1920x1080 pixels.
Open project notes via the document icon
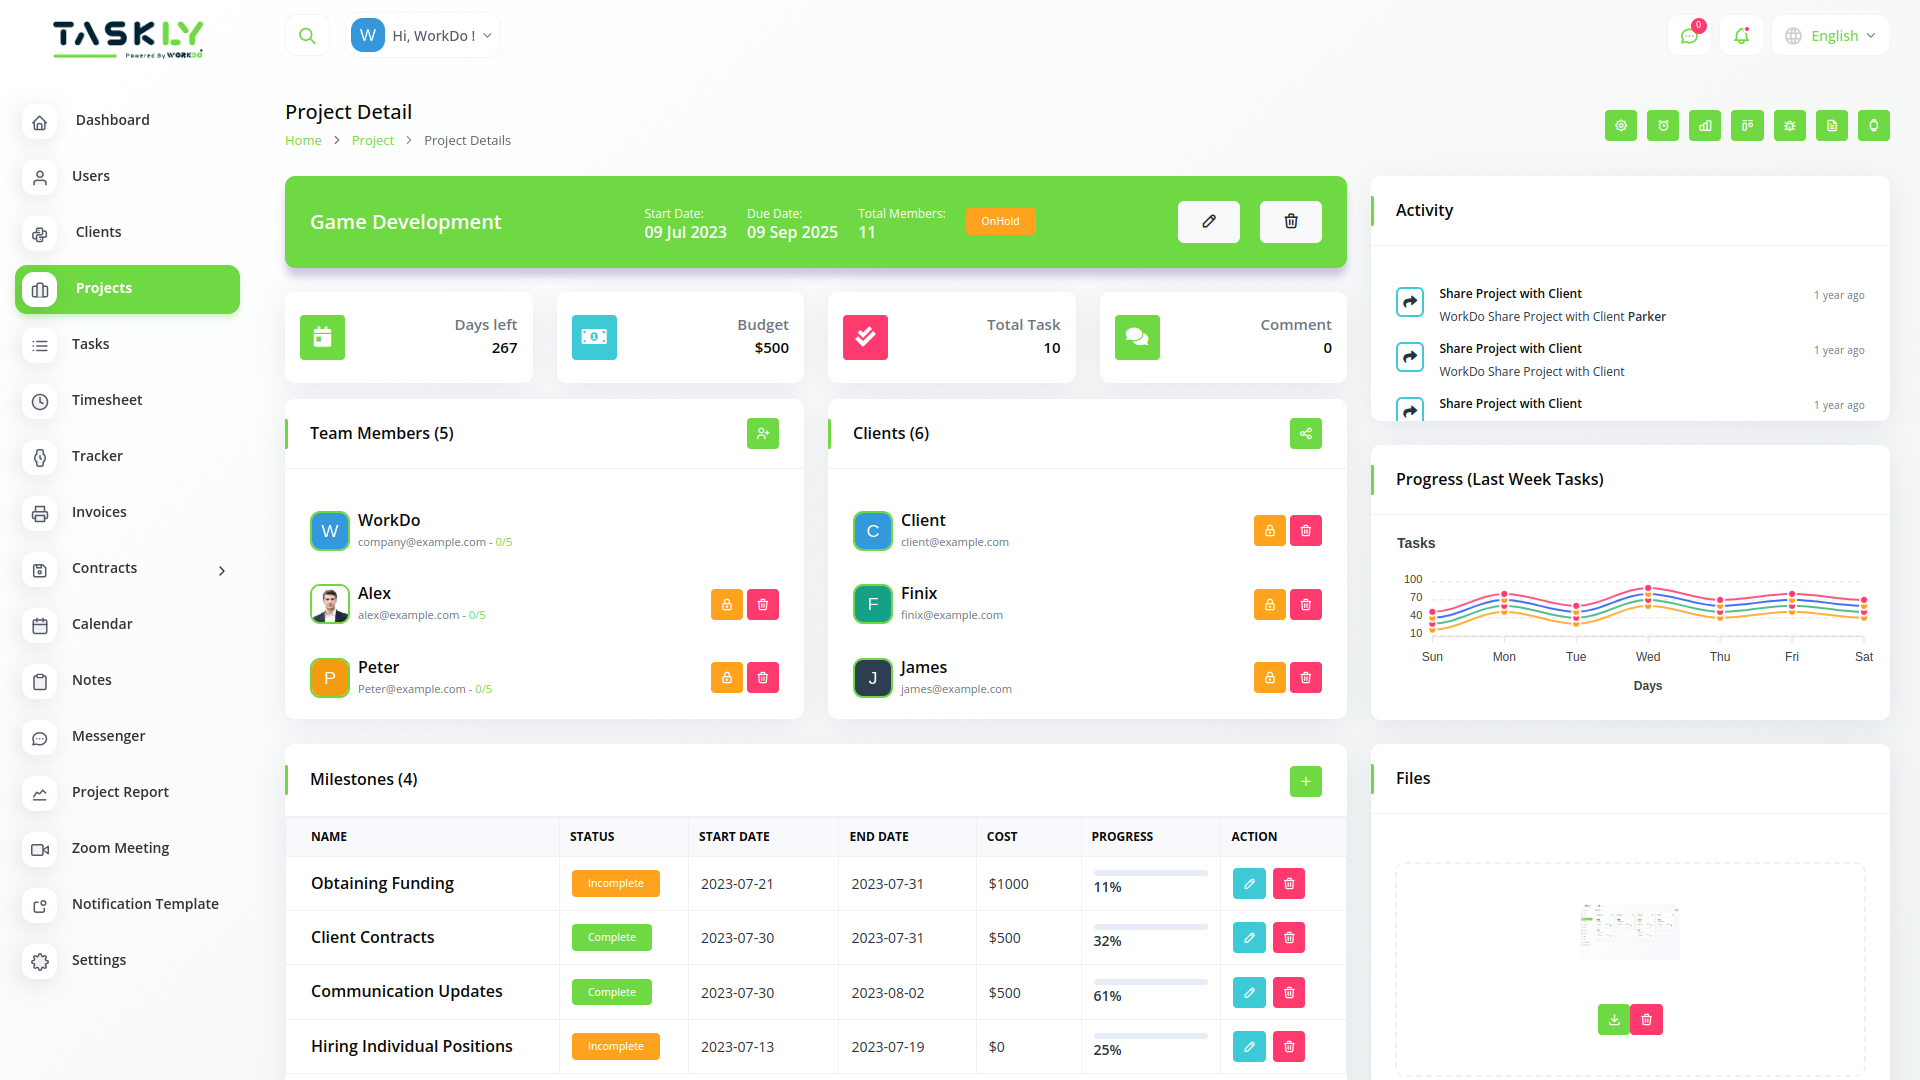coord(1831,126)
